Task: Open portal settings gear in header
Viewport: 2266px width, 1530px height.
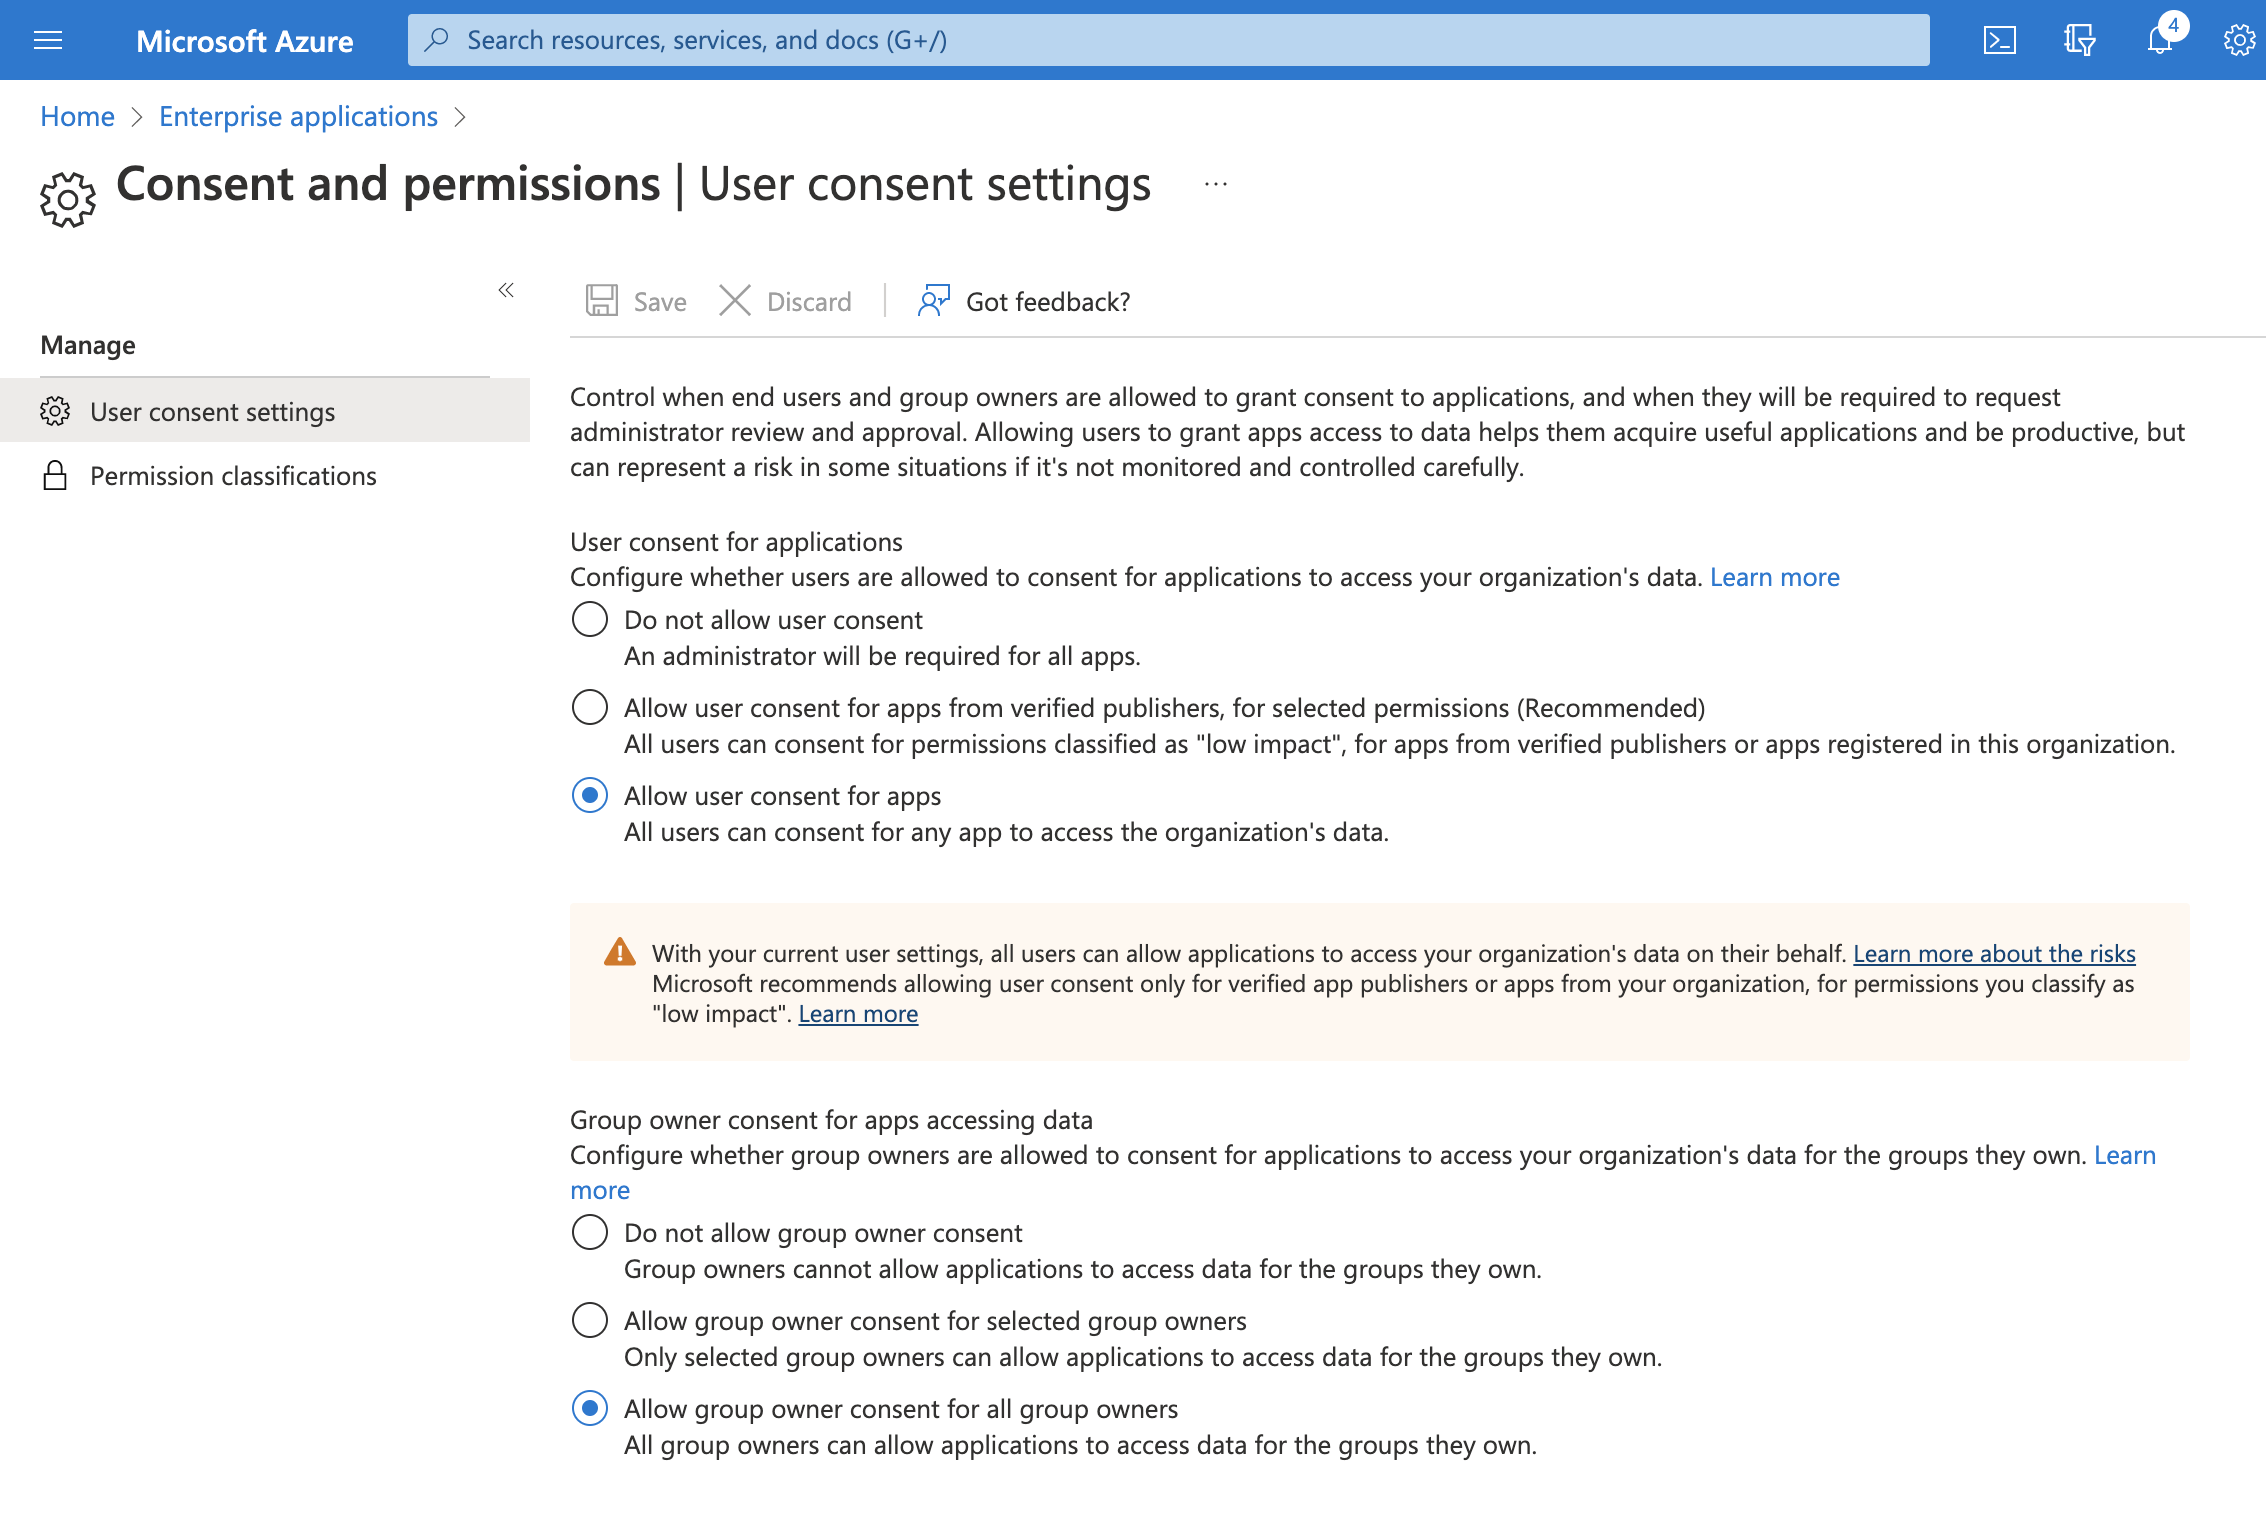Action: (2239, 40)
